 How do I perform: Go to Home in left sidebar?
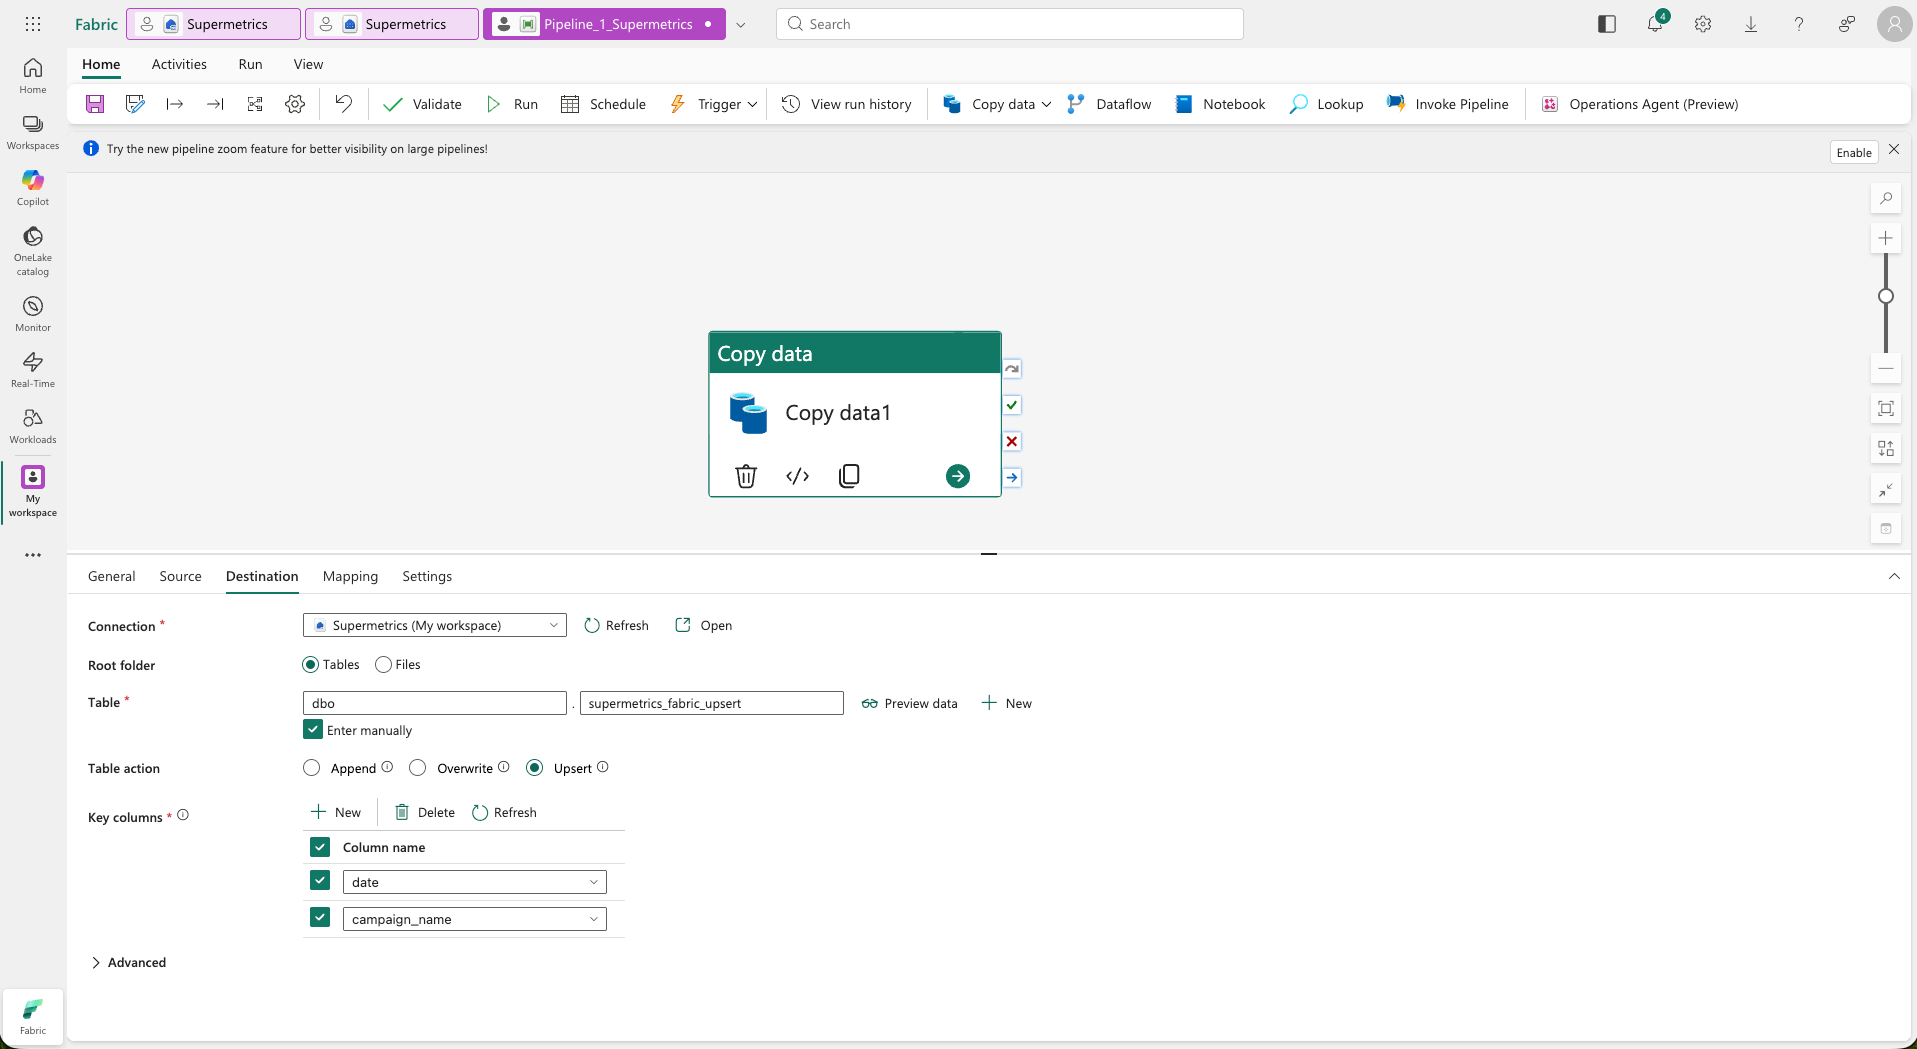point(33,76)
